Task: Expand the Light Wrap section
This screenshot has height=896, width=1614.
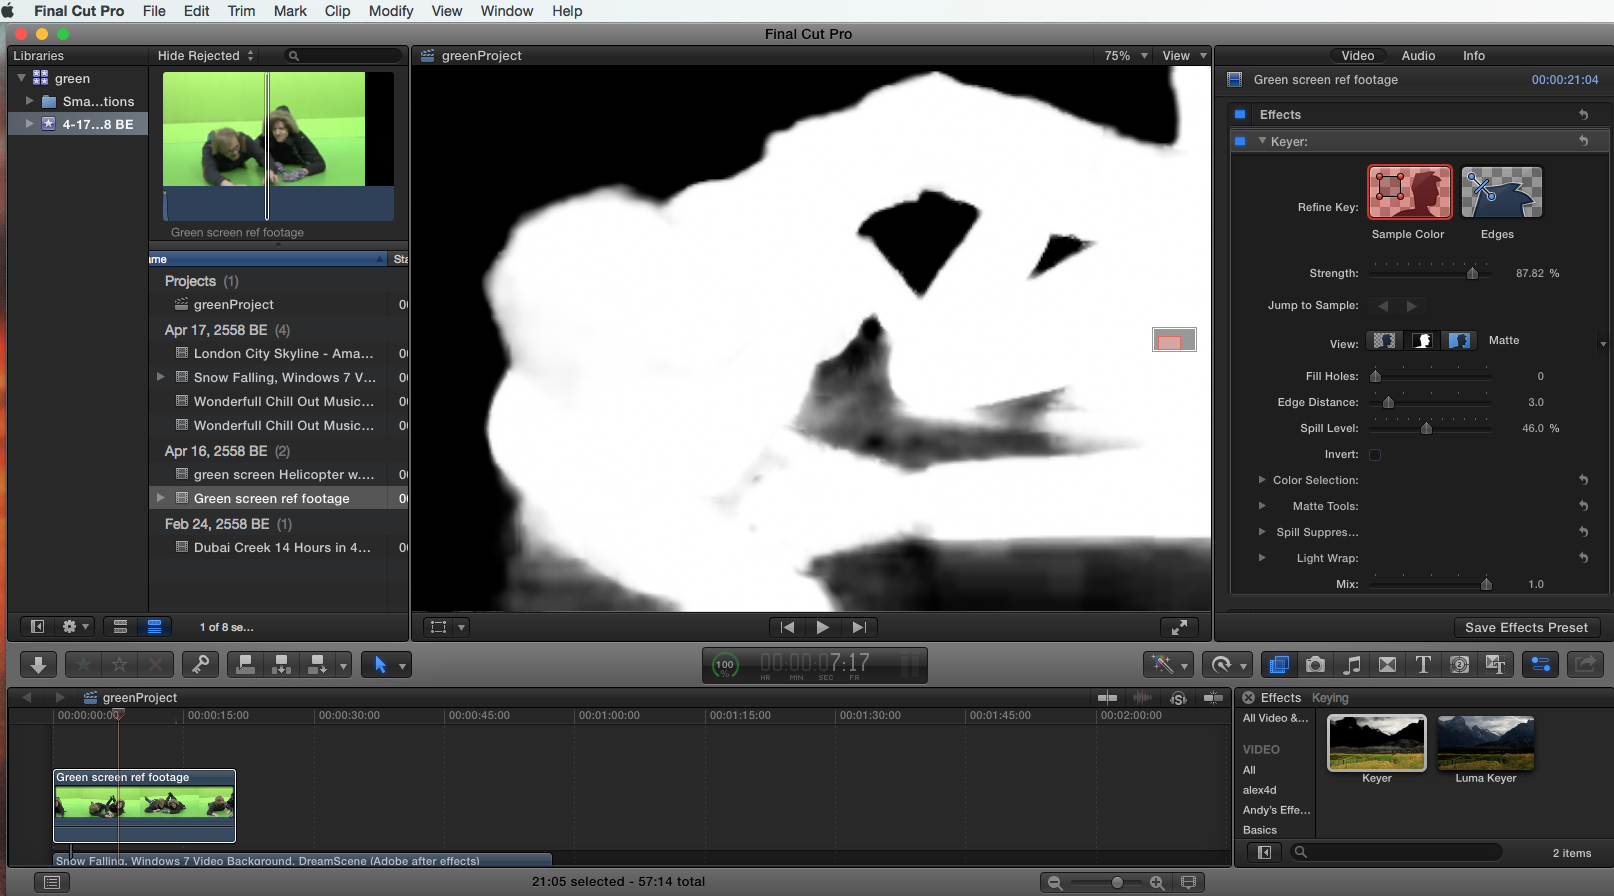Action: [x=1262, y=558]
